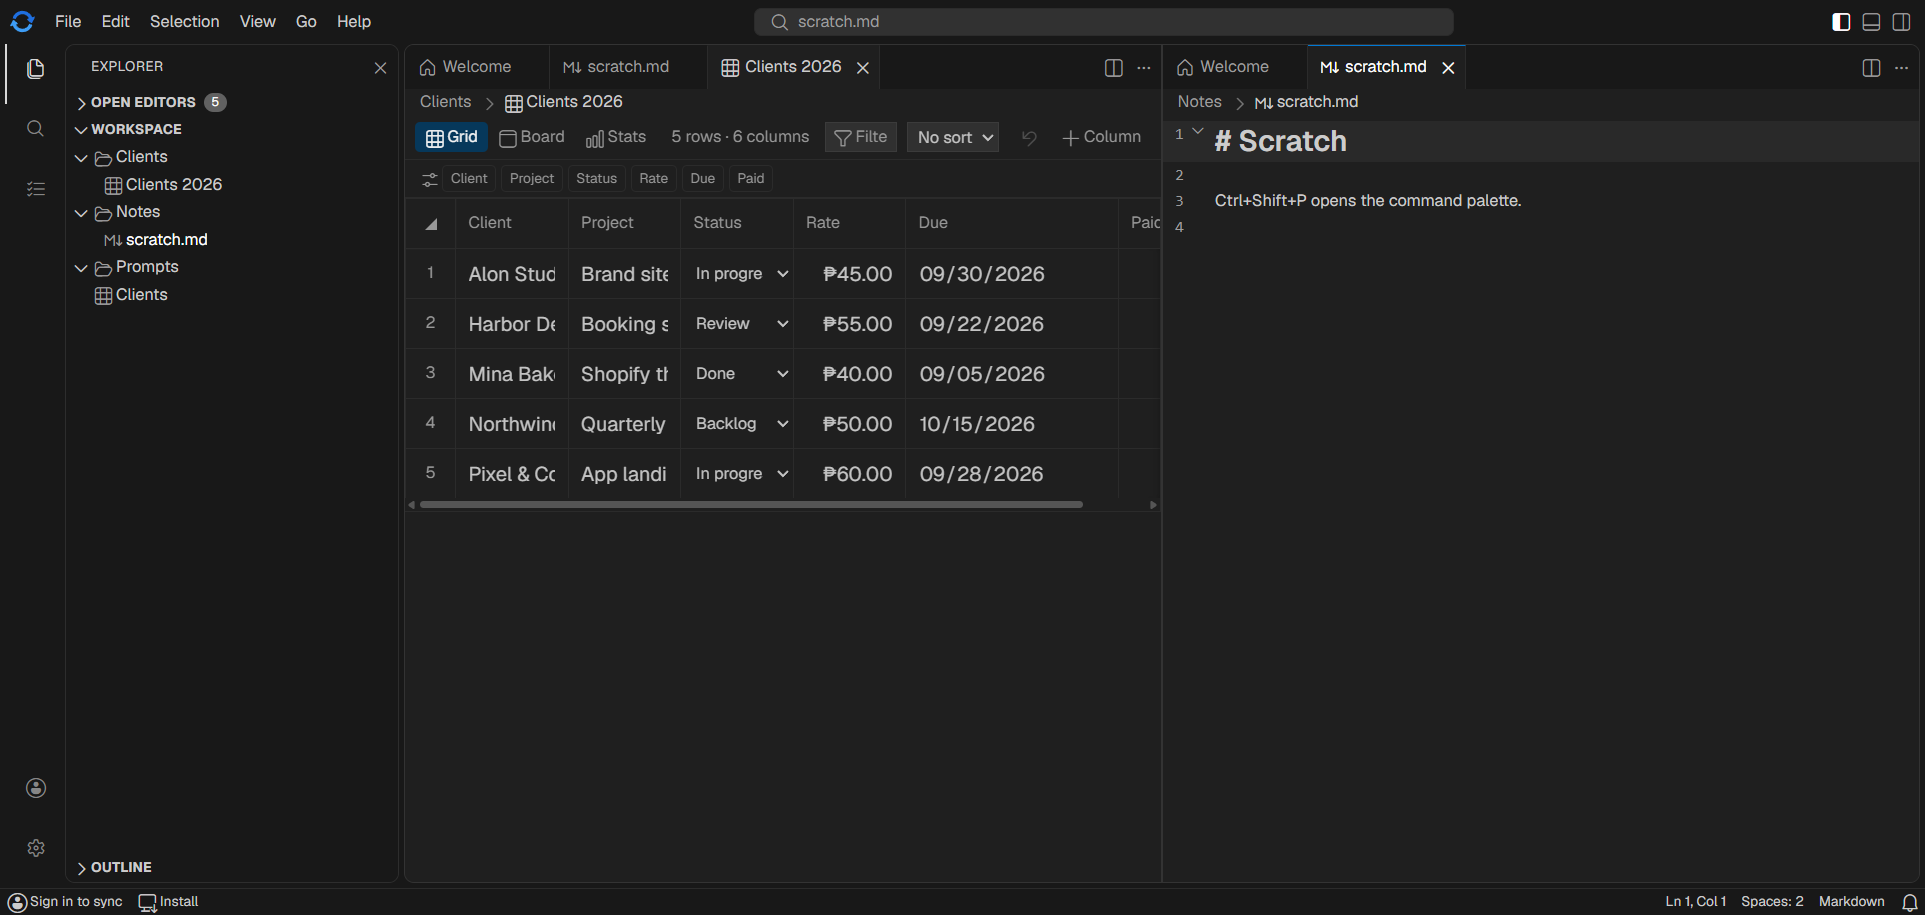Image resolution: width=1925 pixels, height=915 pixels.
Task: Split the right editor group
Action: coord(1871,68)
